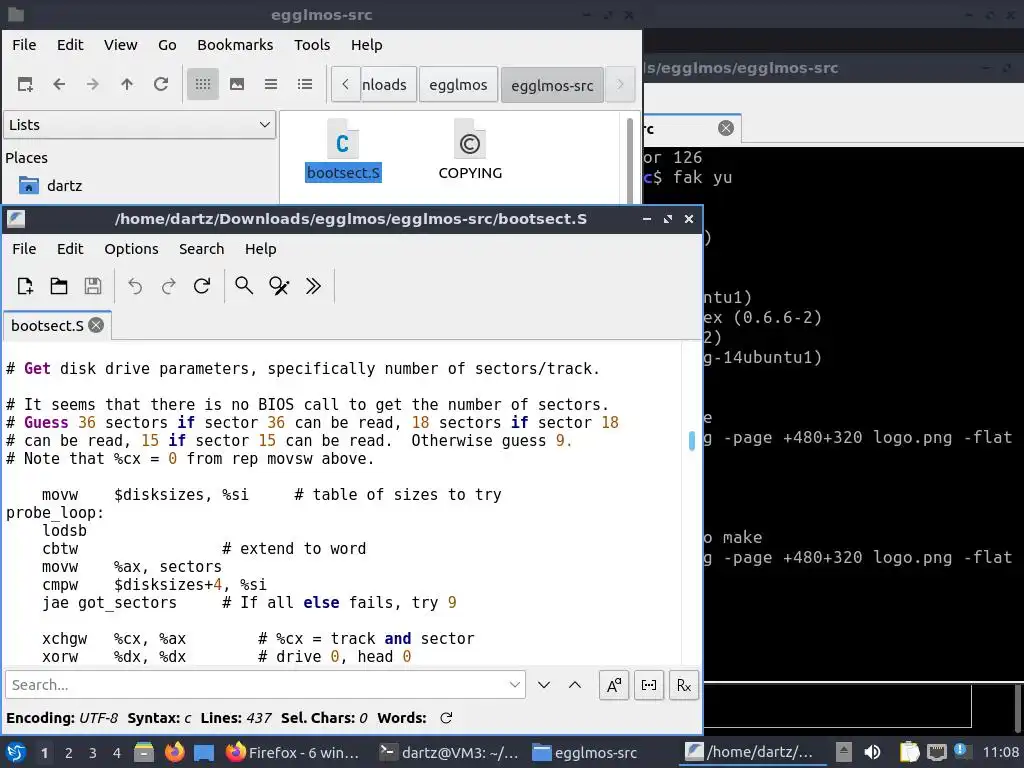Click the Find magnifier icon in editor
The height and width of the screenshot is (768, 1024).
pos(244,286)
